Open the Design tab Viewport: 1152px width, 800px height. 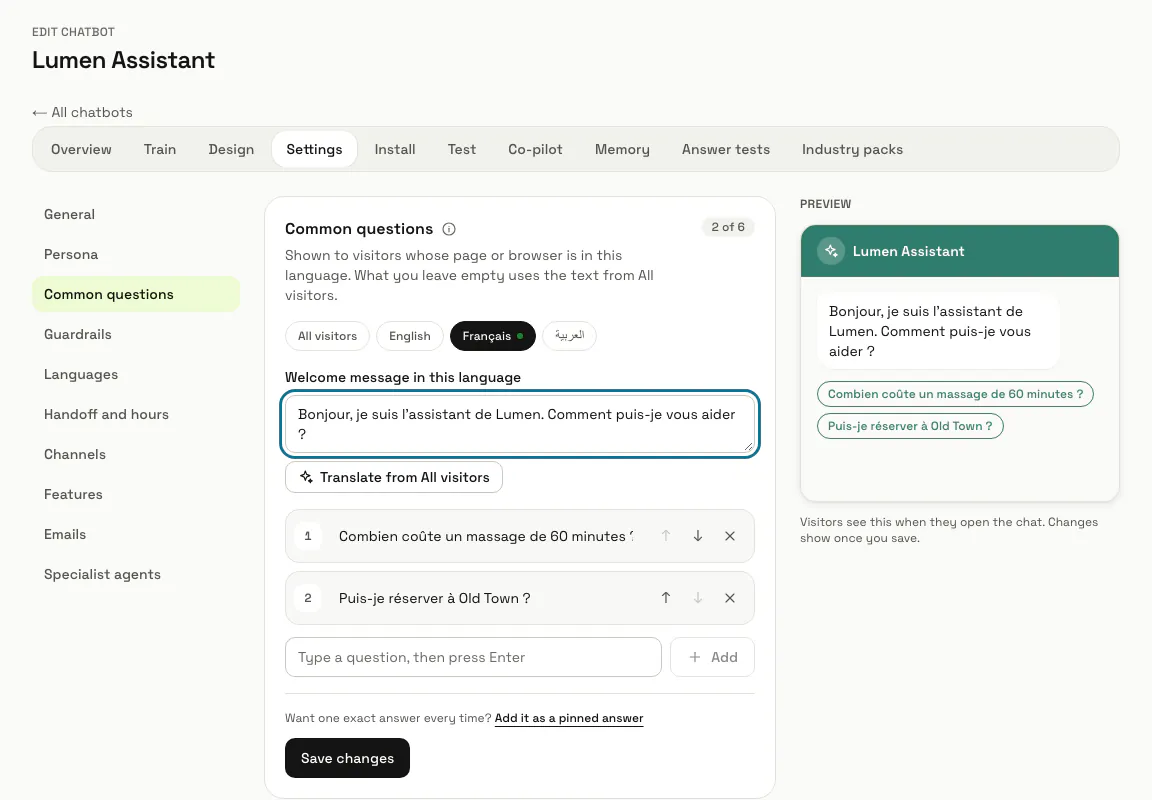click(x=231, y=149)
